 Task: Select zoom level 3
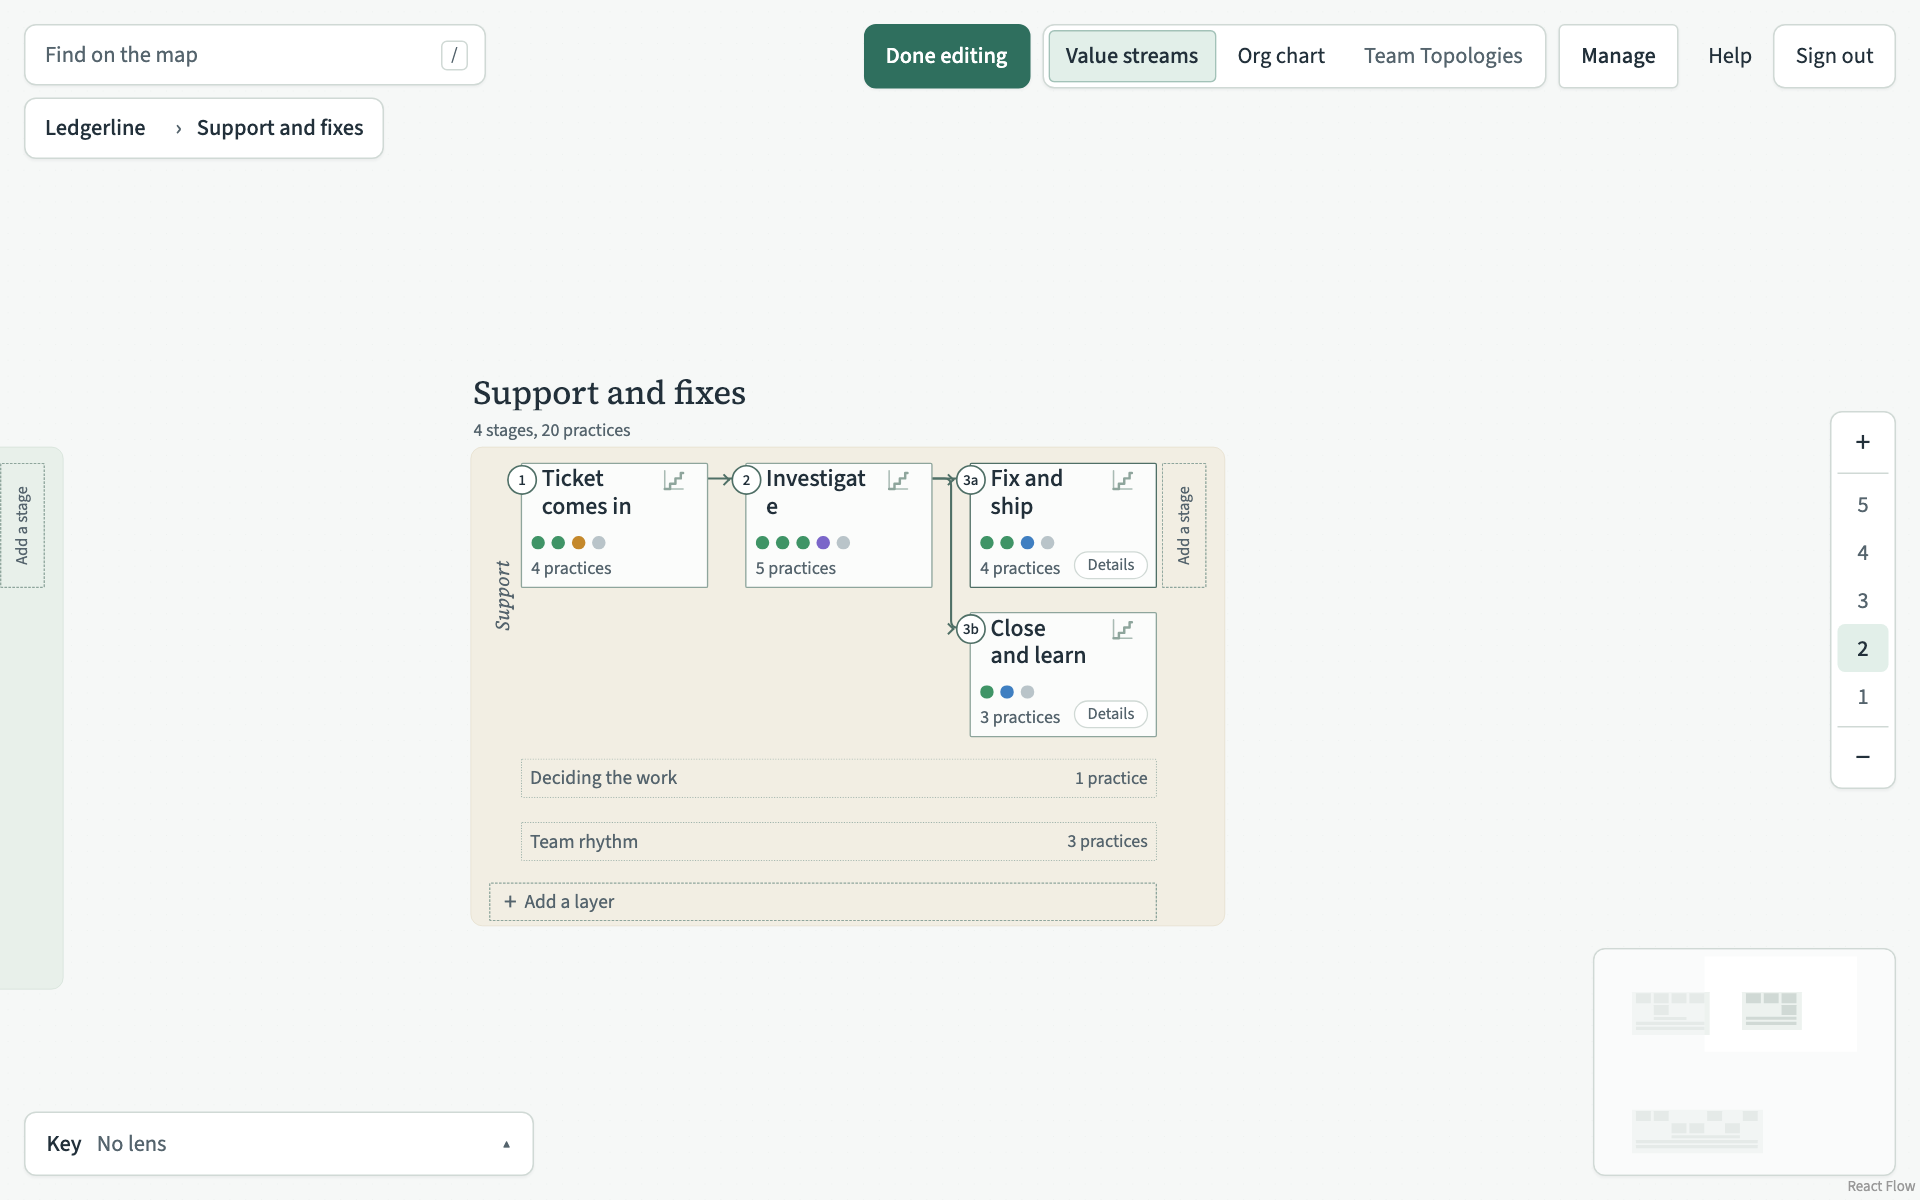coord(1862,601)
